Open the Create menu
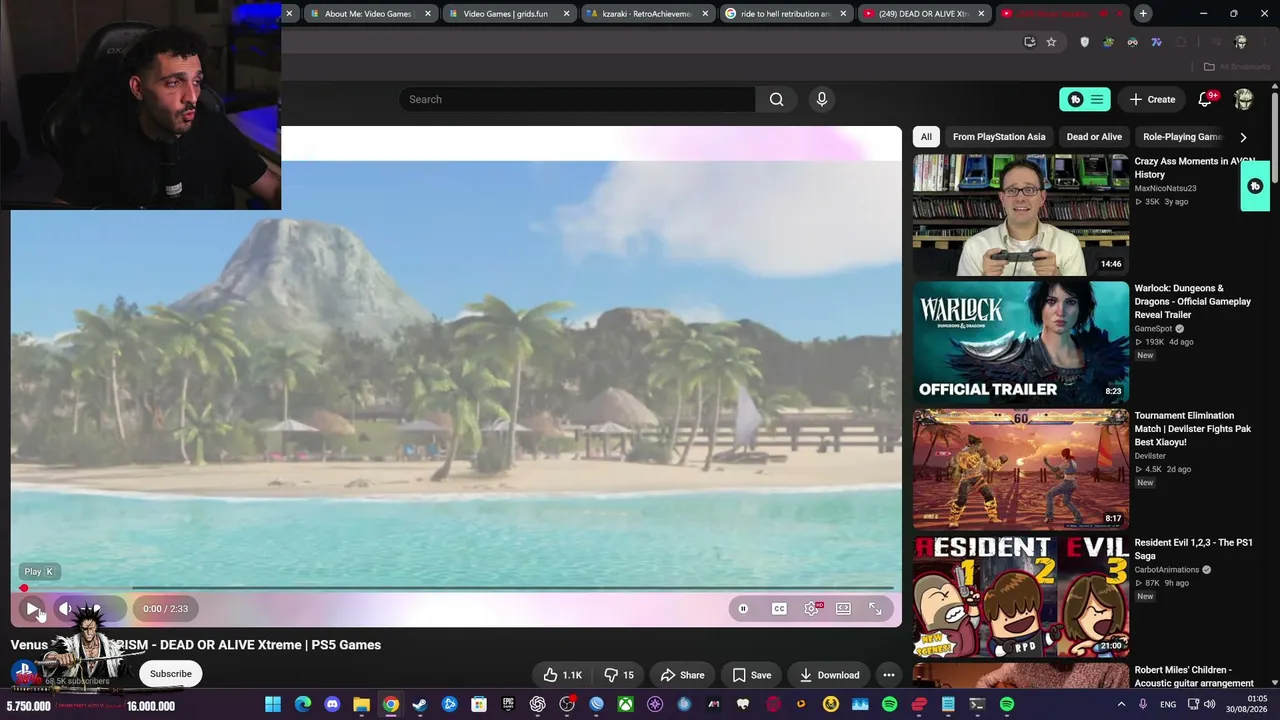 [1152, 99]
